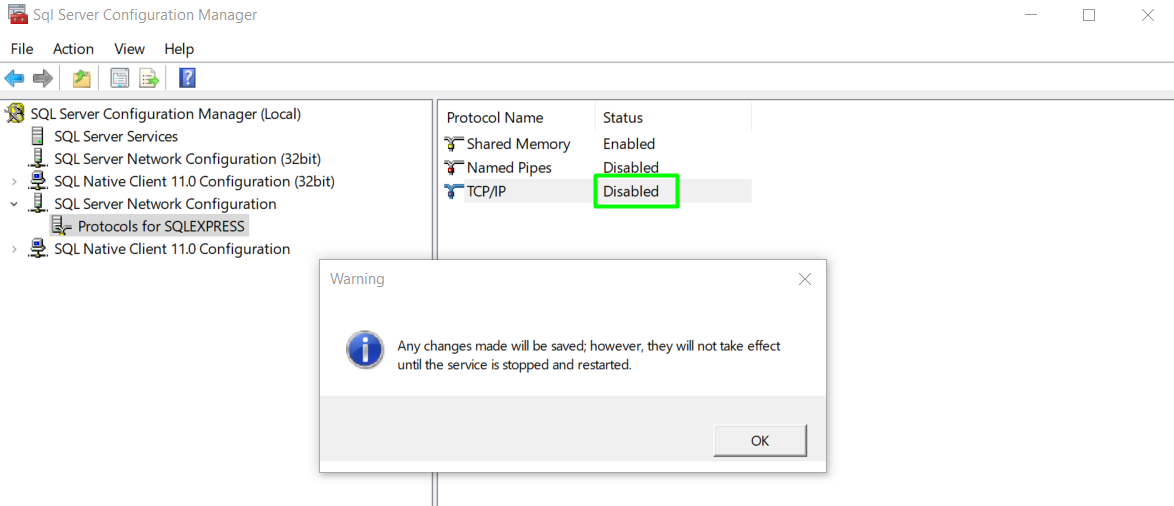Click the Export List toolbar icon
Screen dimensions: 1174x506
pyautogui.click(x=149, y=77)
